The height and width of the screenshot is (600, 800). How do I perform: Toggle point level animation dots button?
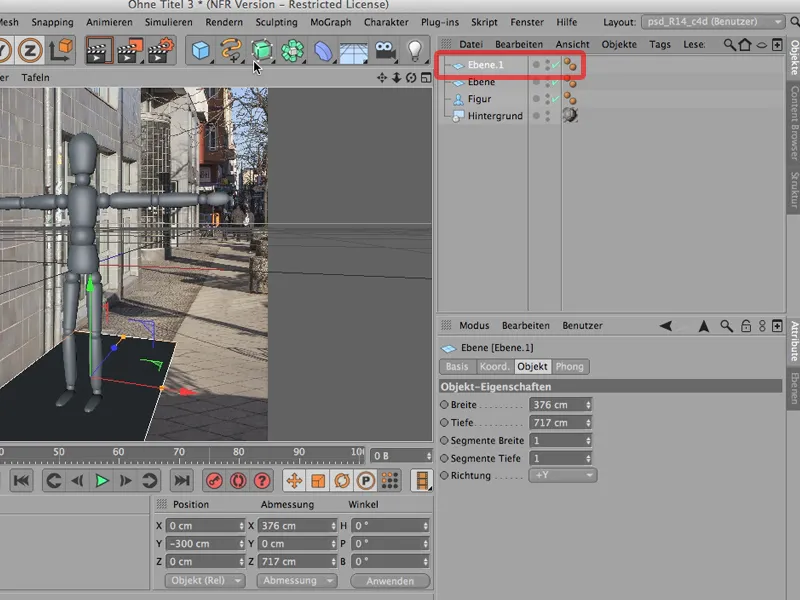pos(390,481)
